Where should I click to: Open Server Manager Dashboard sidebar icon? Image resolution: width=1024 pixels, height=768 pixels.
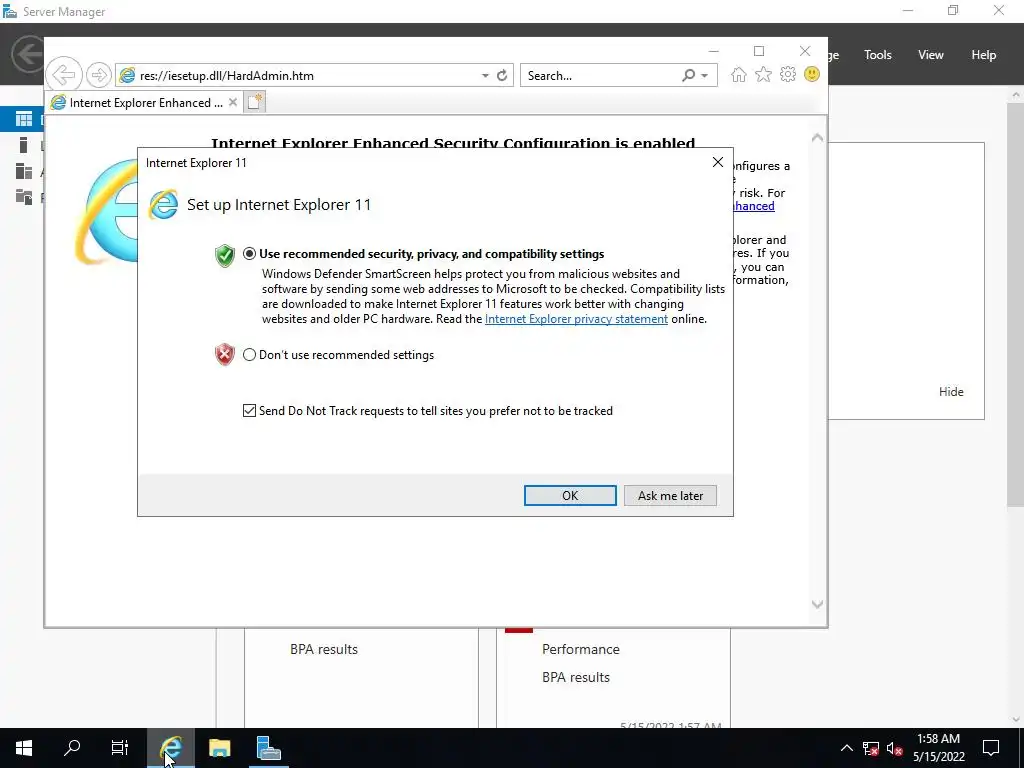(x=24, y=118)
